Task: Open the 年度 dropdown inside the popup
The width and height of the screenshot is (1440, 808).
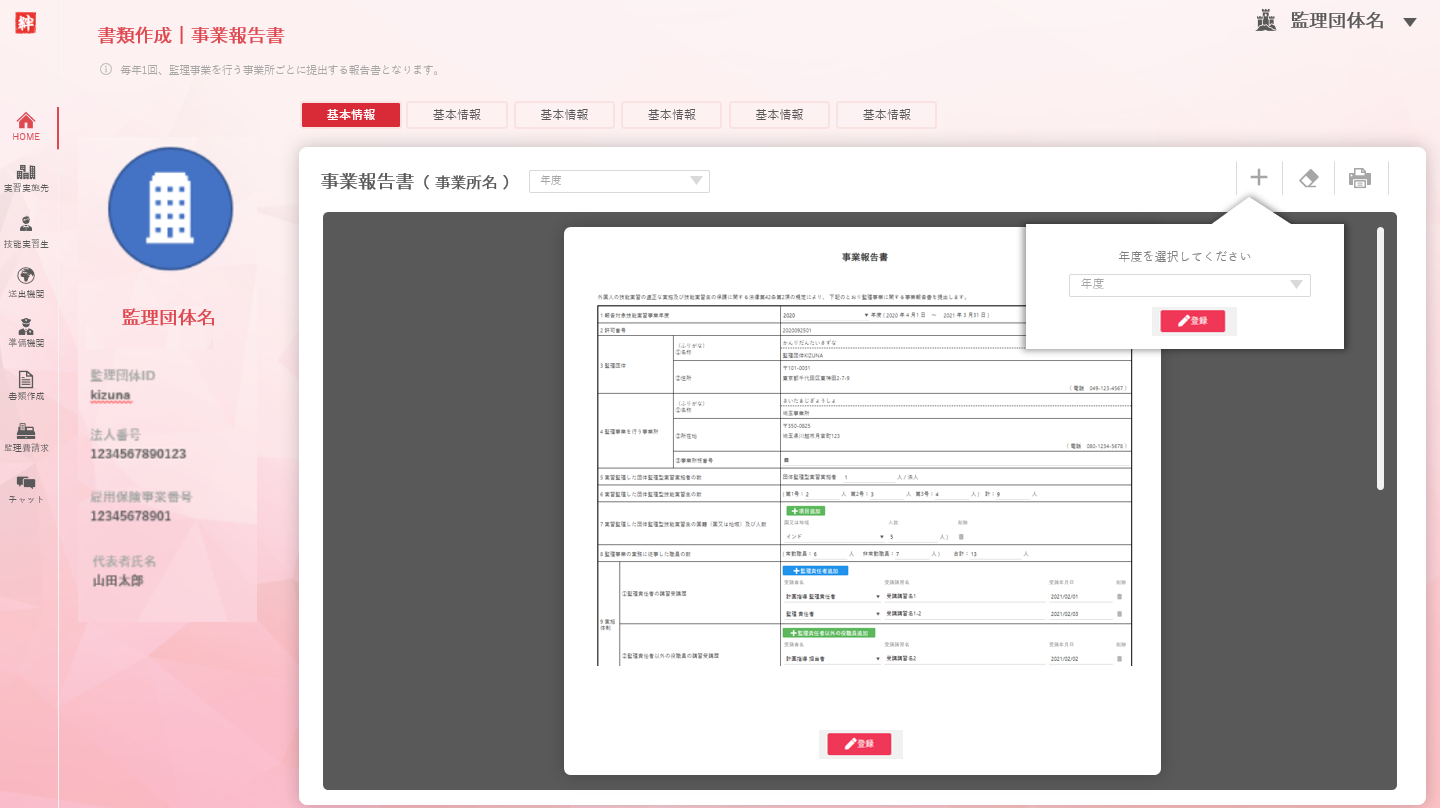Action: click(x=1189, y=285)
